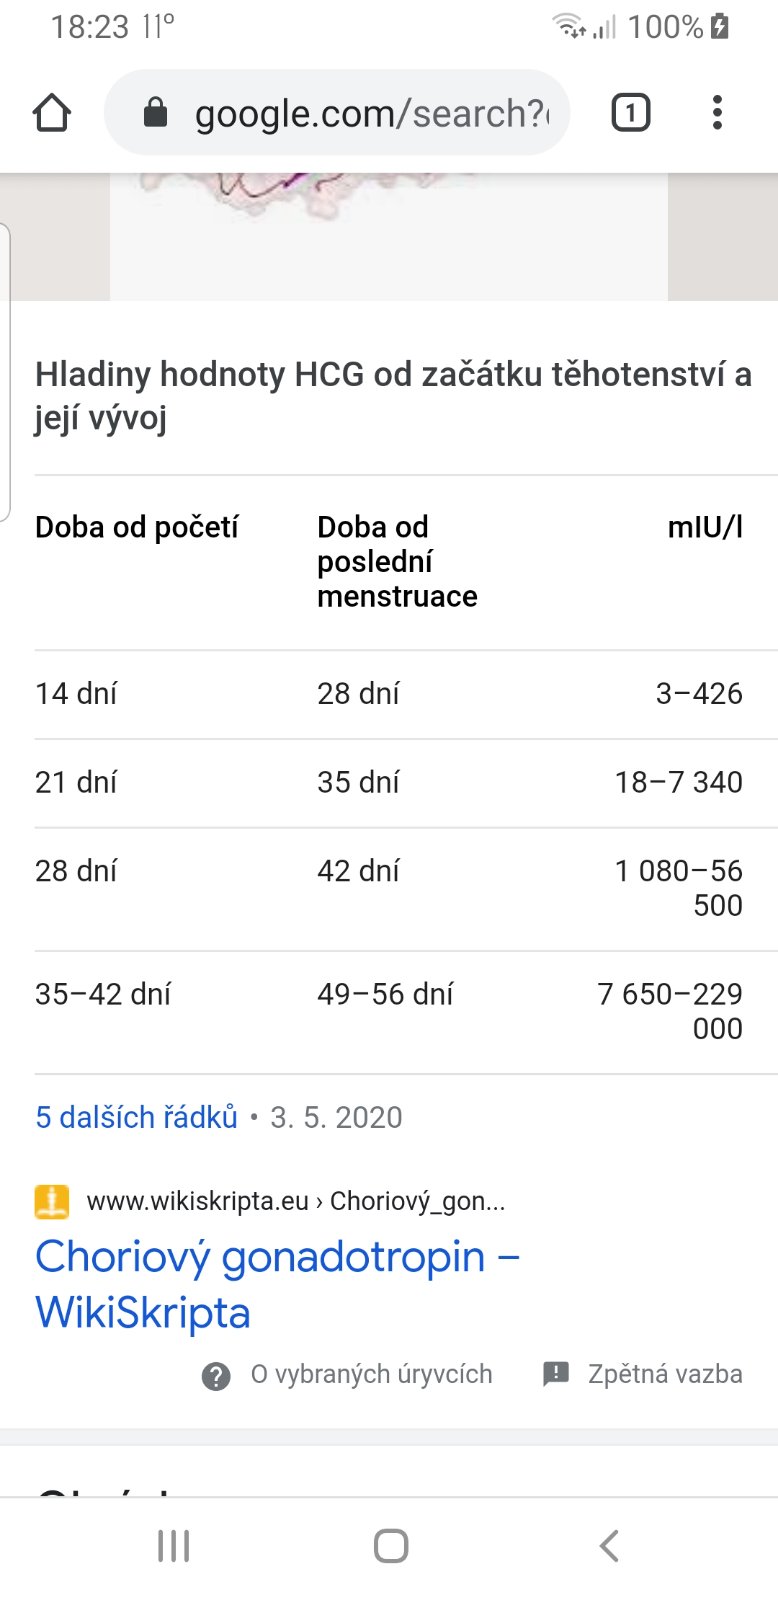The image size is (778, 1600).
Task: Tap the image thumbnail above the table
Action: [388, 236]
